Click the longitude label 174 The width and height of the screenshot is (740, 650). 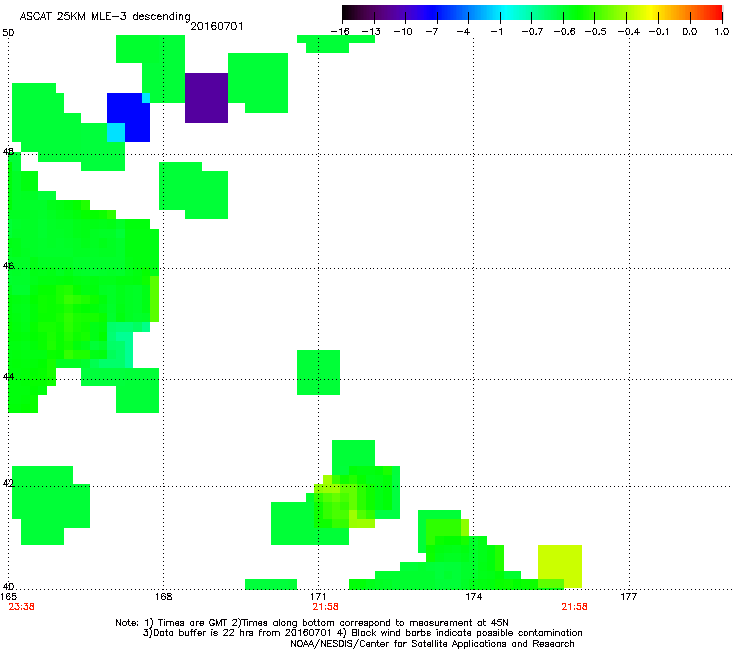[x=473, y=597]
